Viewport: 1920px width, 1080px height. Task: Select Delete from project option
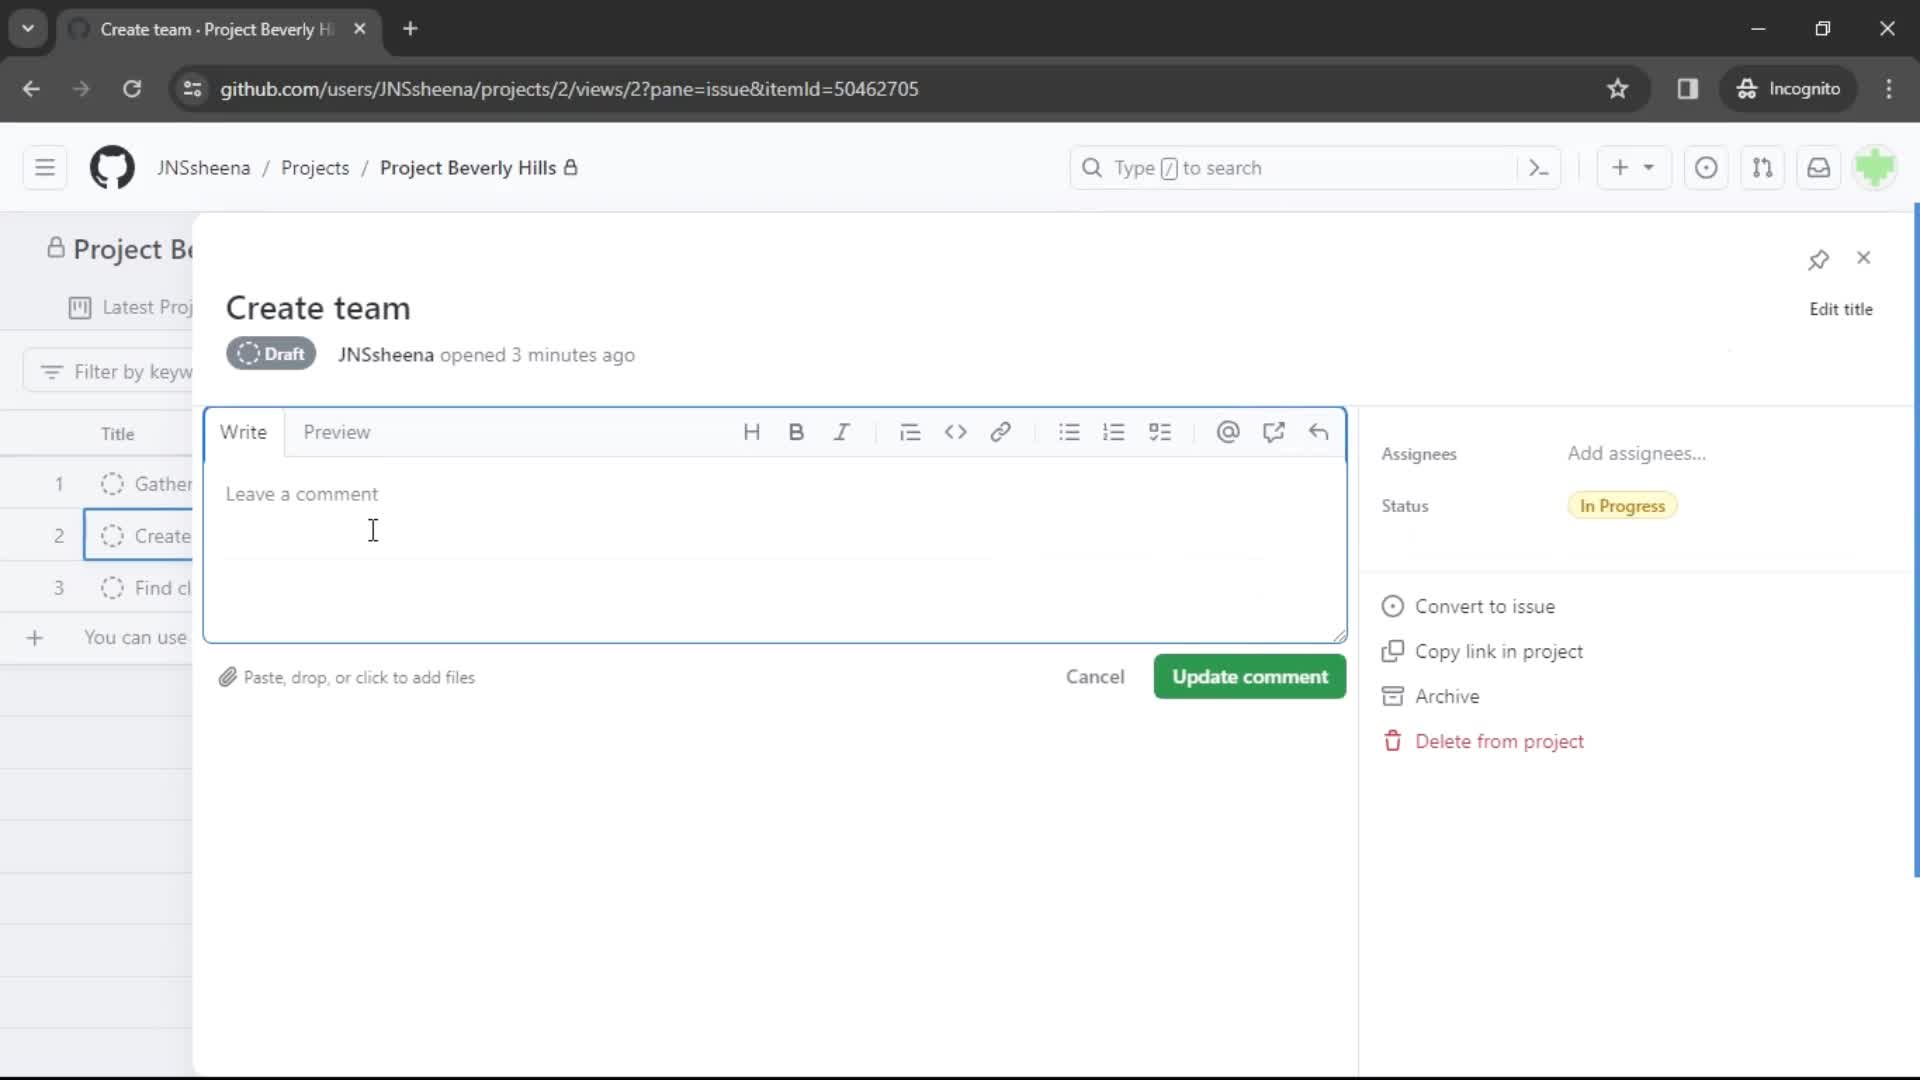coord(1499,741)
